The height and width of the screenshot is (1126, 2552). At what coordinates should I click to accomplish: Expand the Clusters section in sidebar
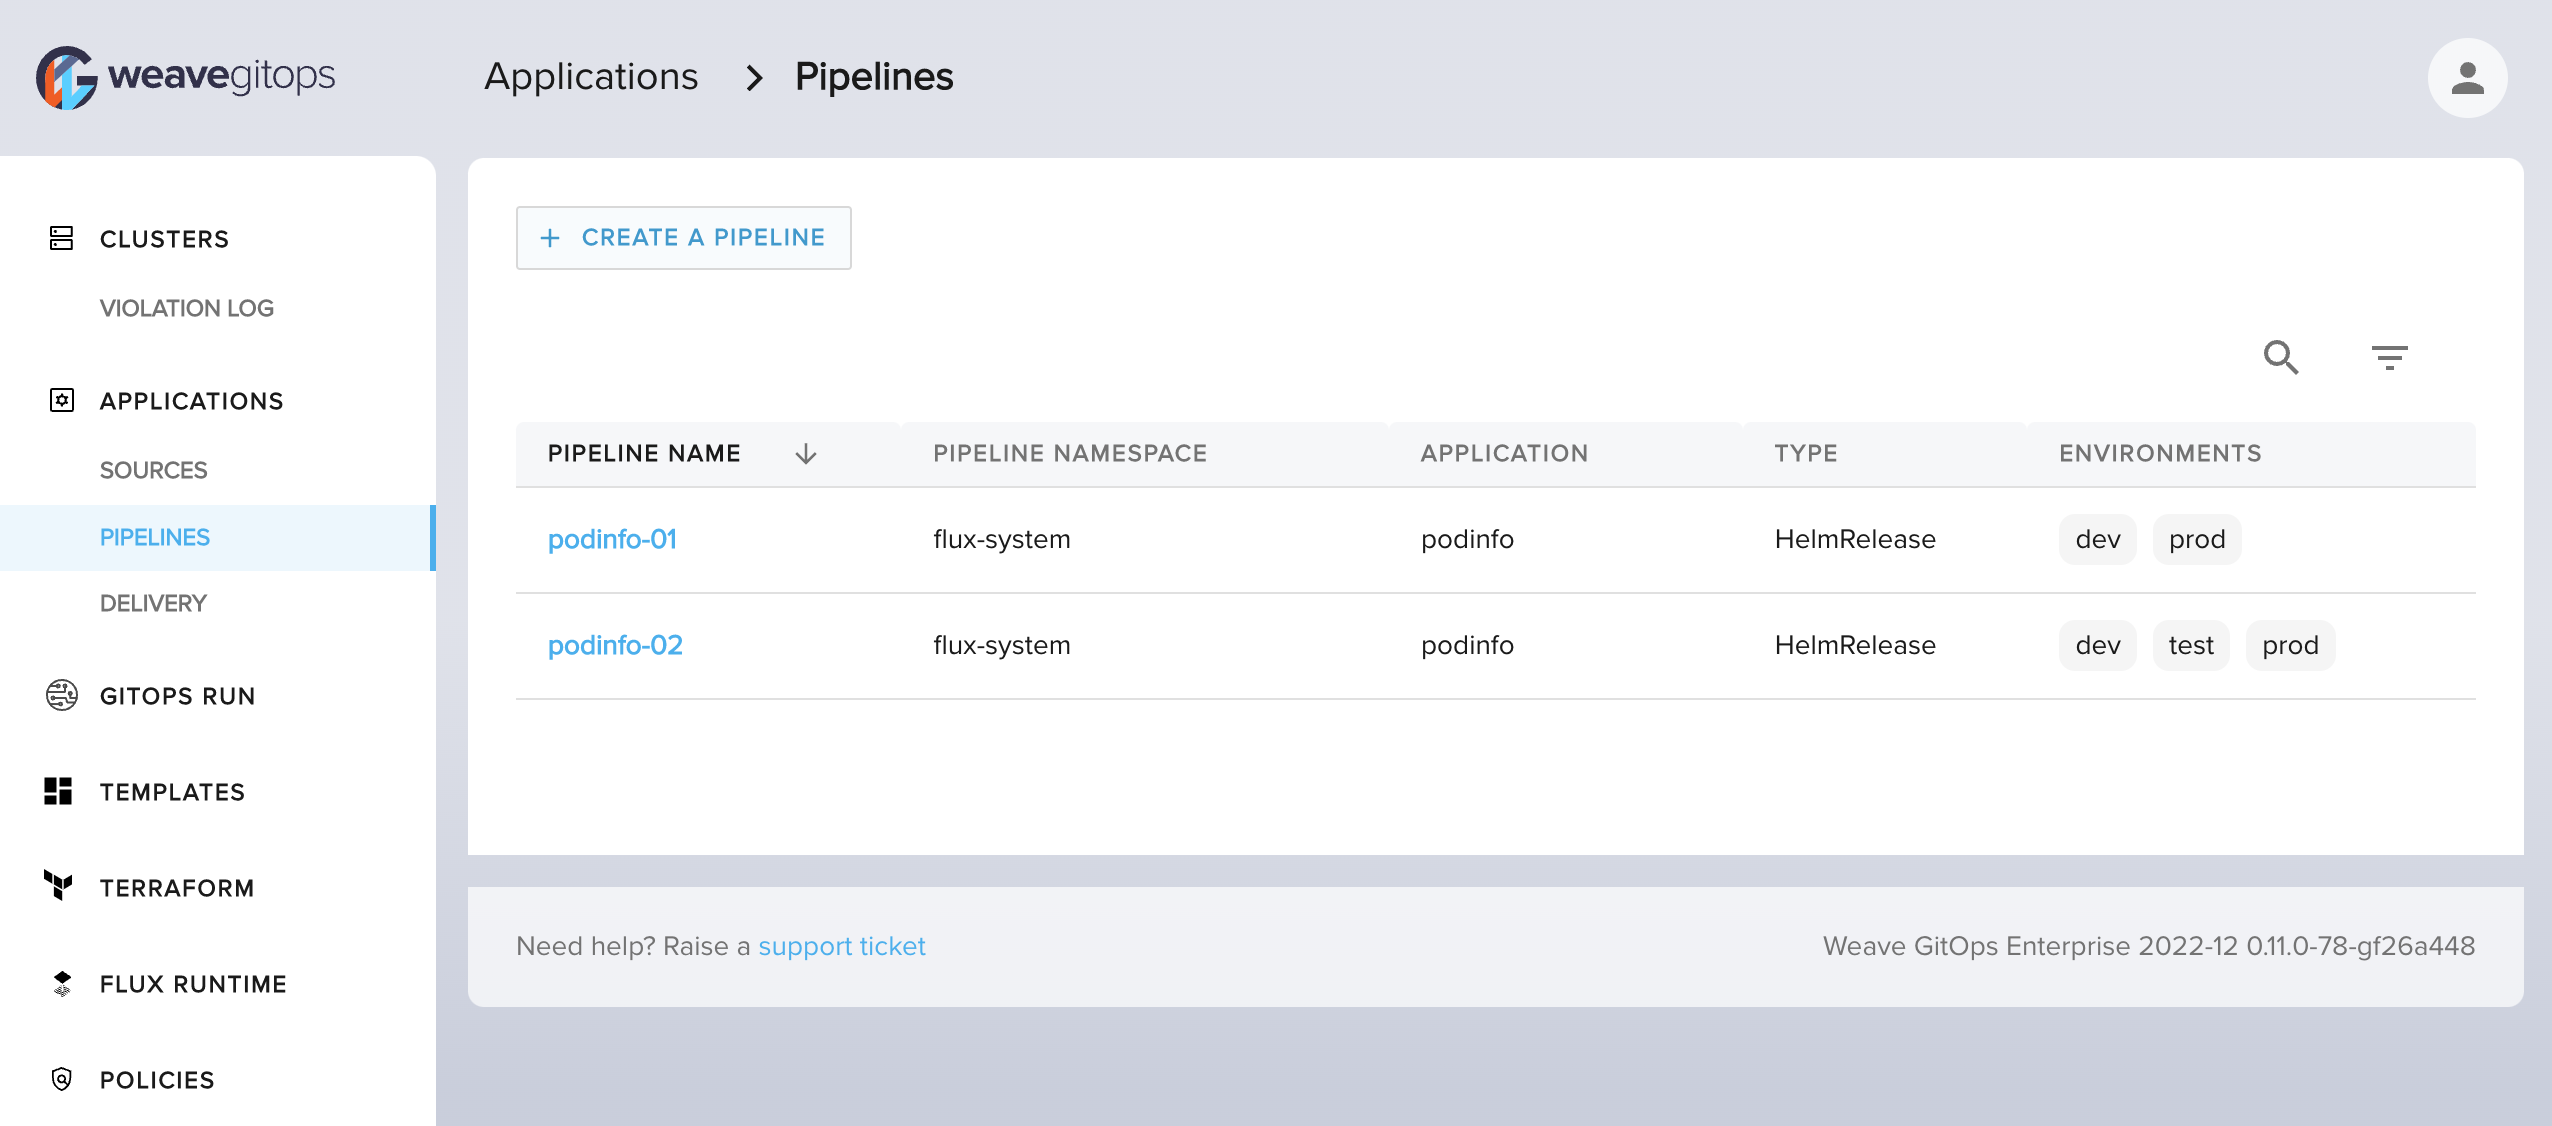163,239
